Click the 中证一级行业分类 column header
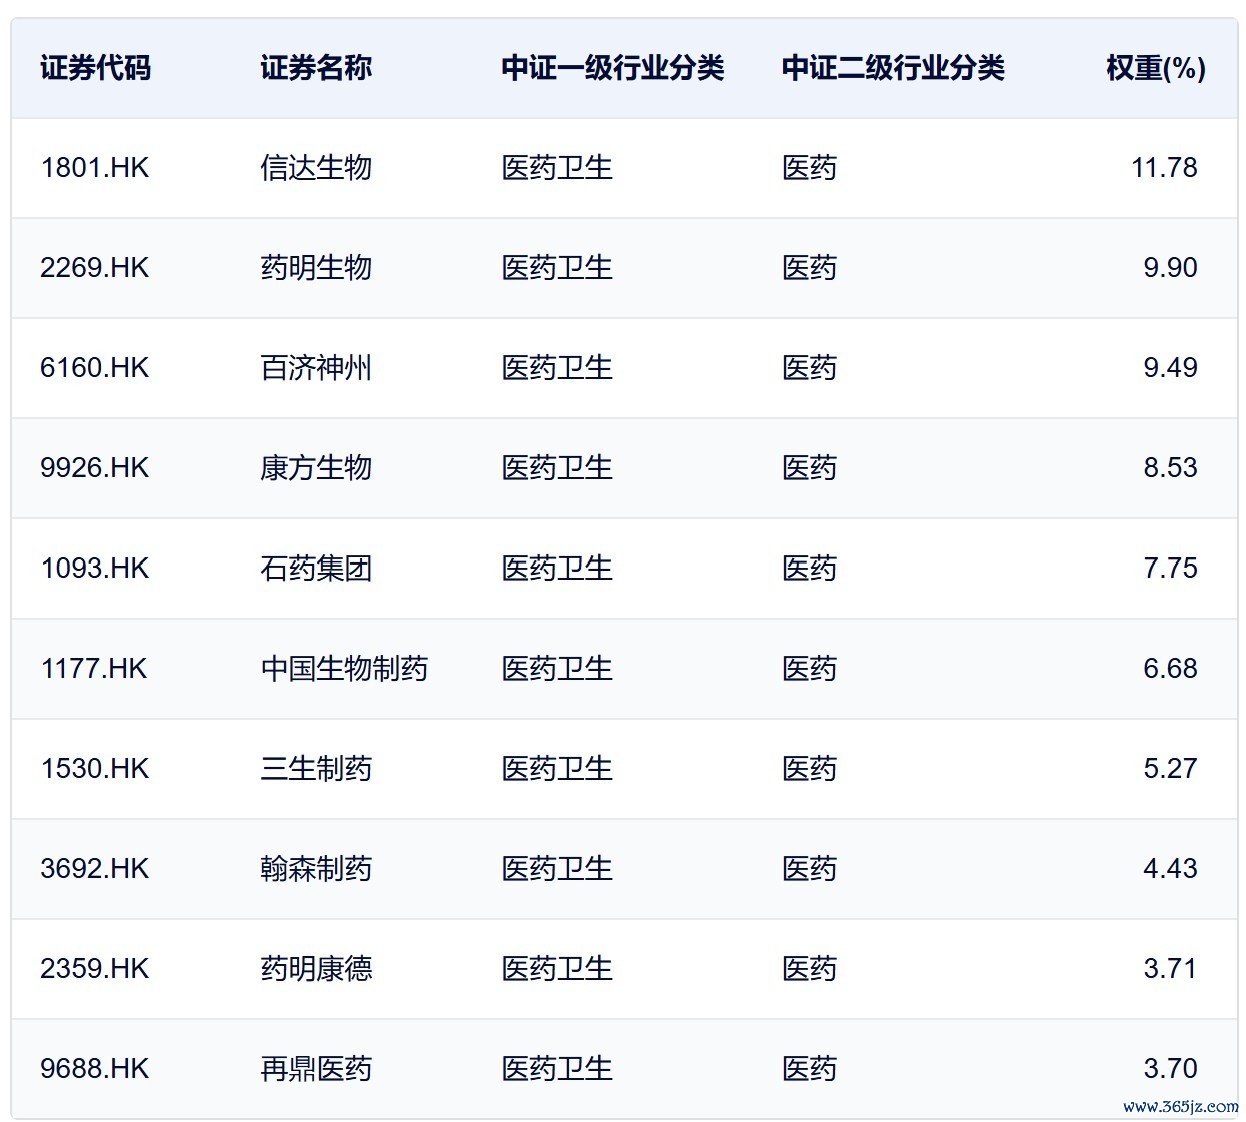The image size is (1246, 1122). 613,68
